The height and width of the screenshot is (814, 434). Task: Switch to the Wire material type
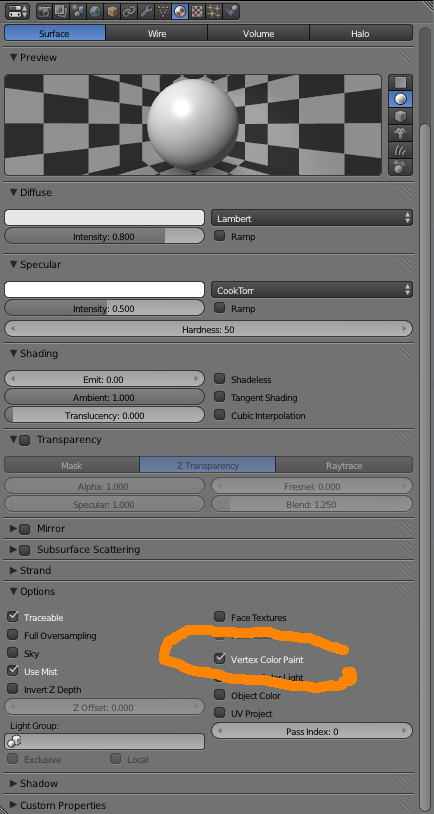(x=157, y=33)
